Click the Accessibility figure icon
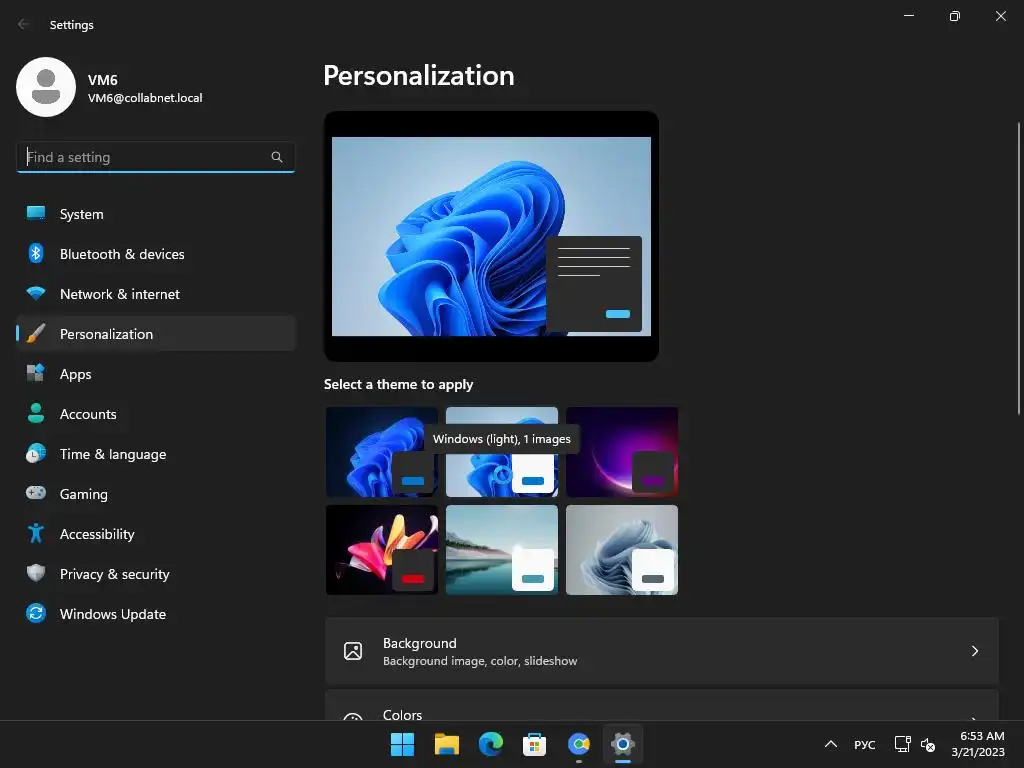This screenshot has height=768, width=1024. (x=36, y=534)
